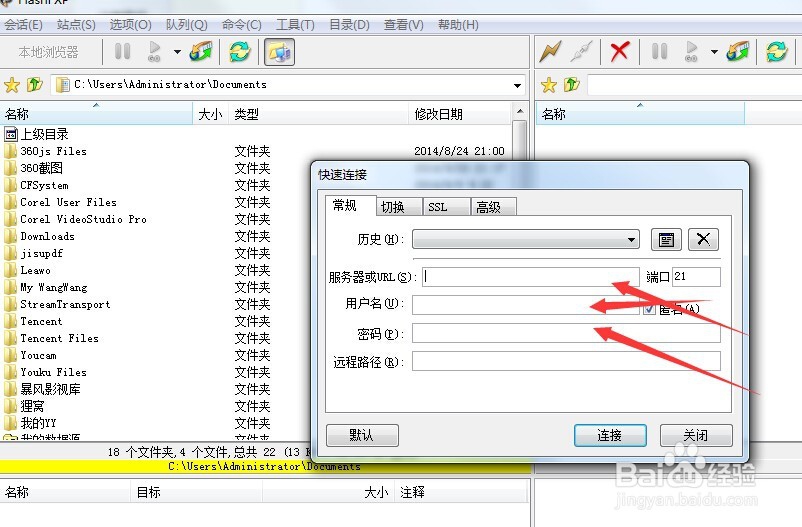
Task: Refresh the local file list
Action: [239, 52]
